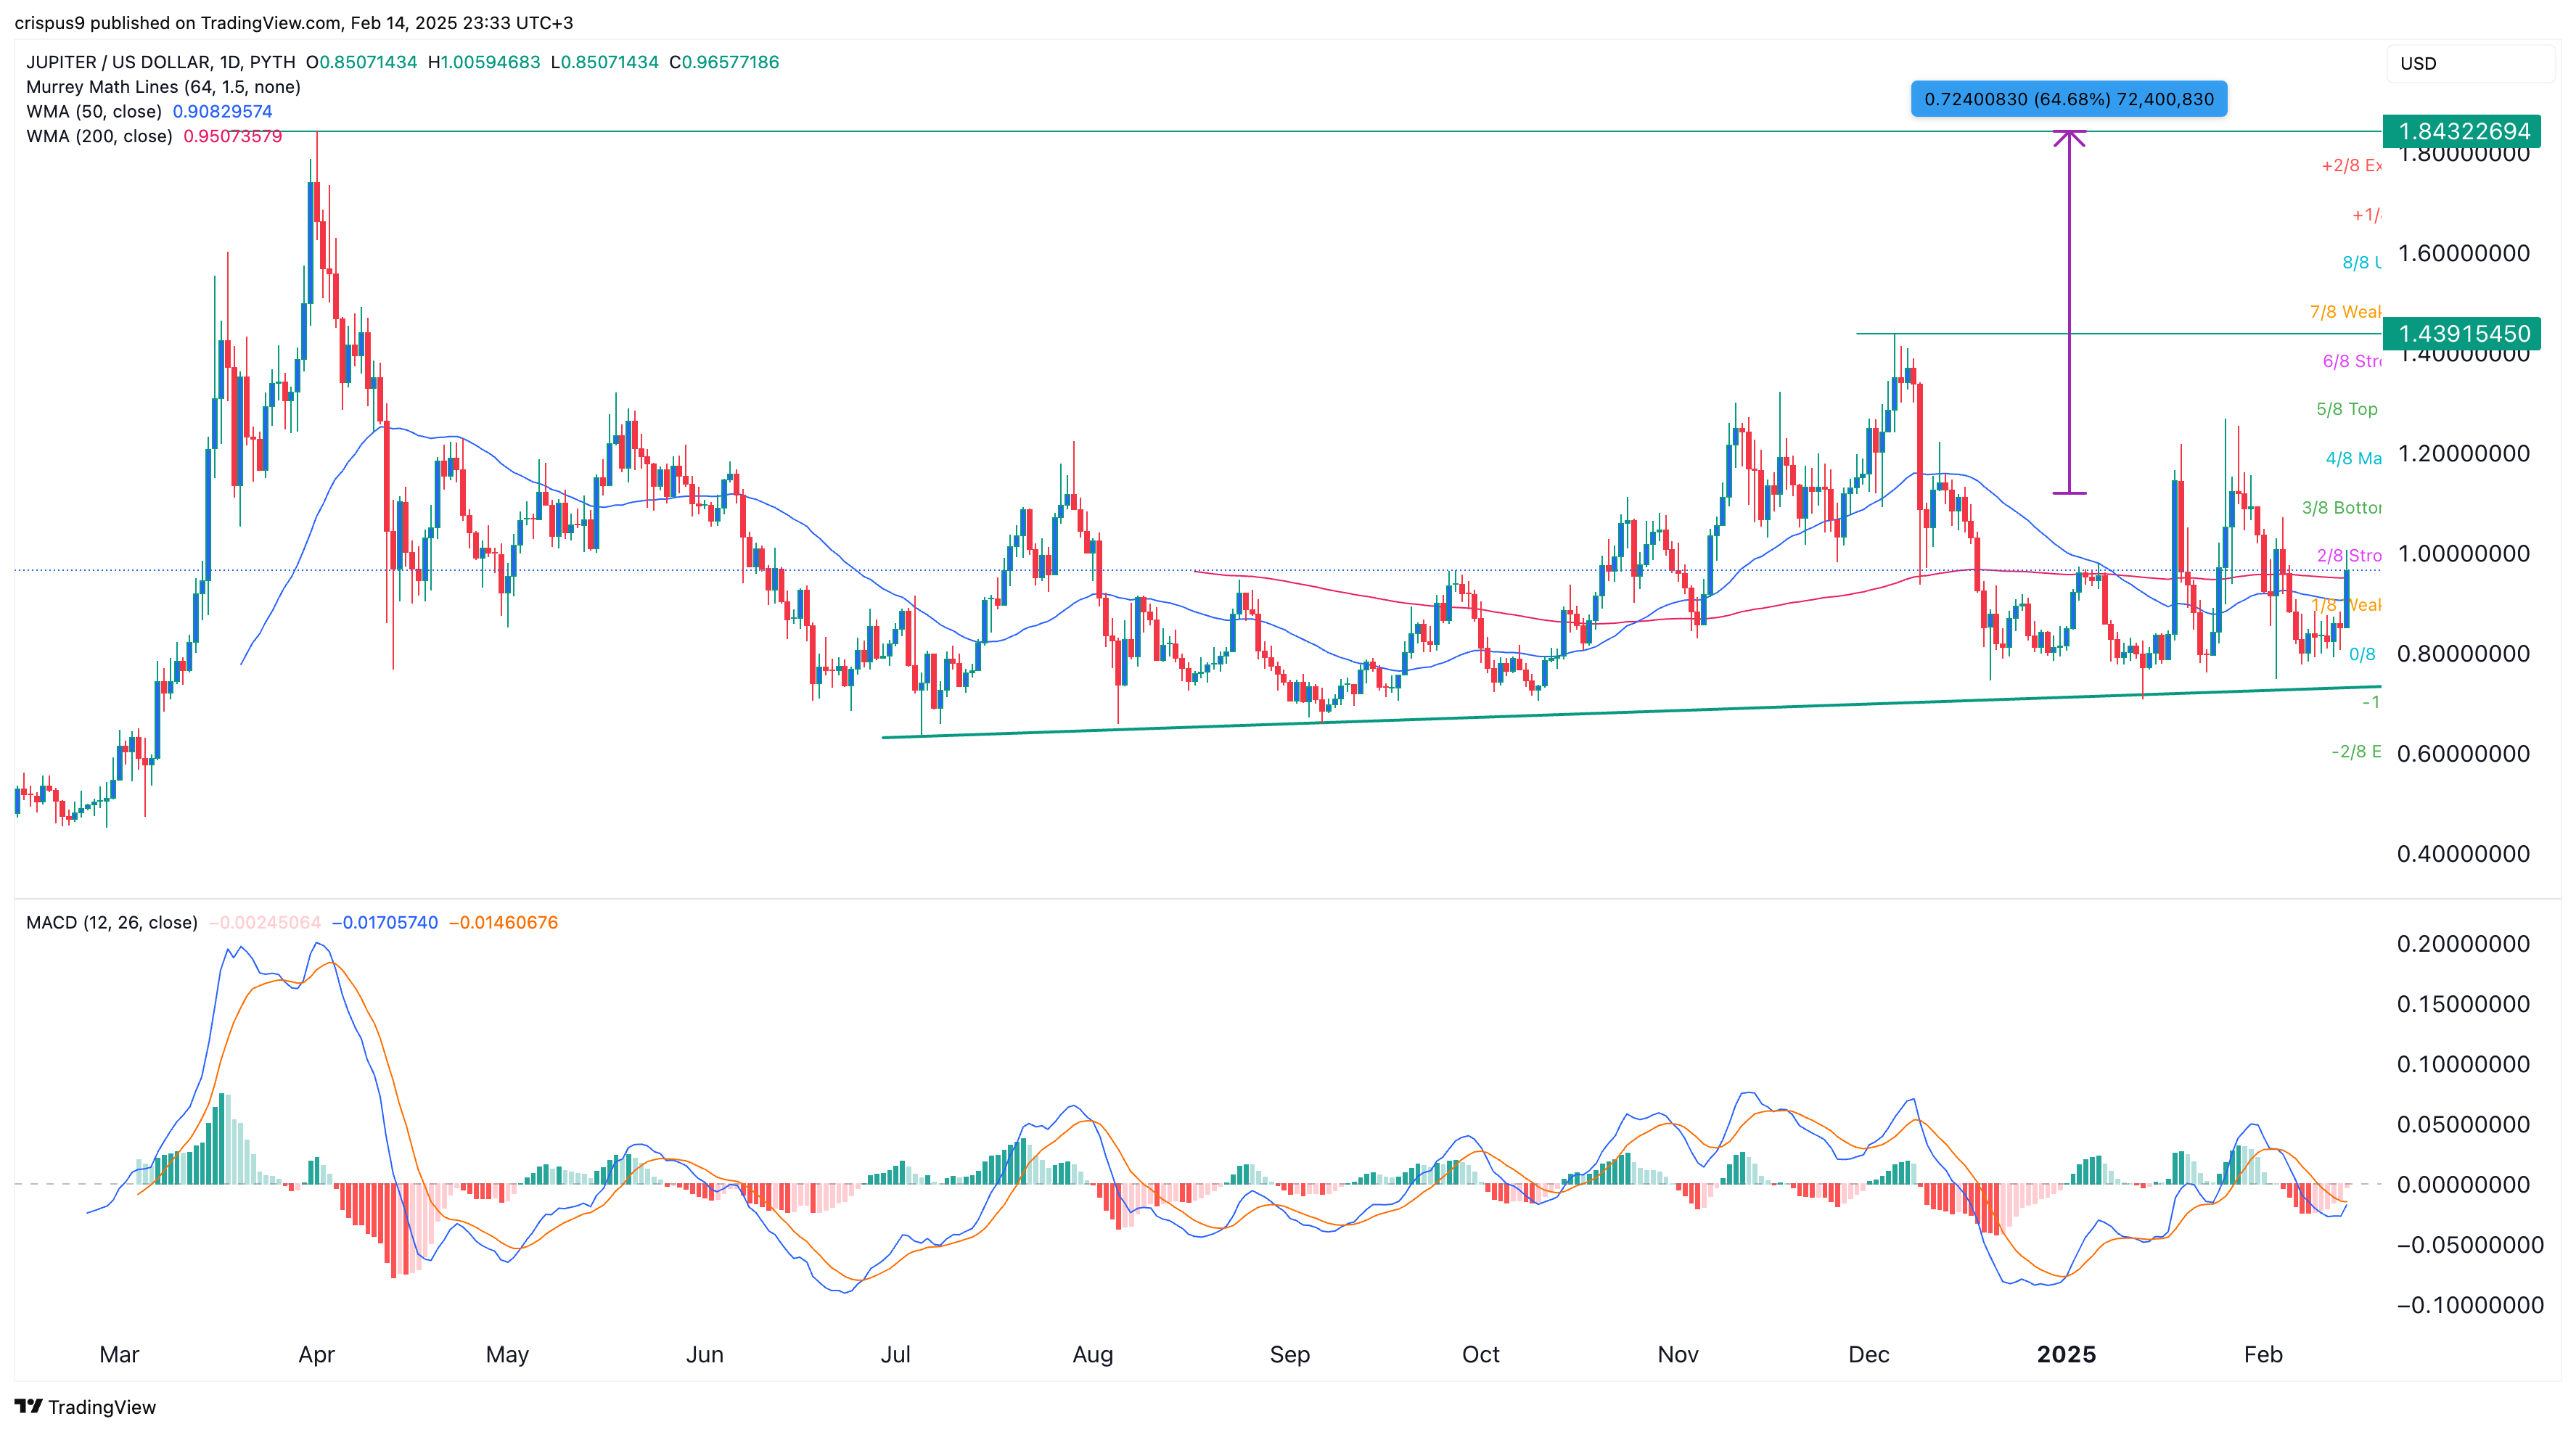Image resolution: width=2576 pixels, height=1432 pixels.
Task: Click the MACD (12, 26, close) legend
Action: (x=112, y=922)
